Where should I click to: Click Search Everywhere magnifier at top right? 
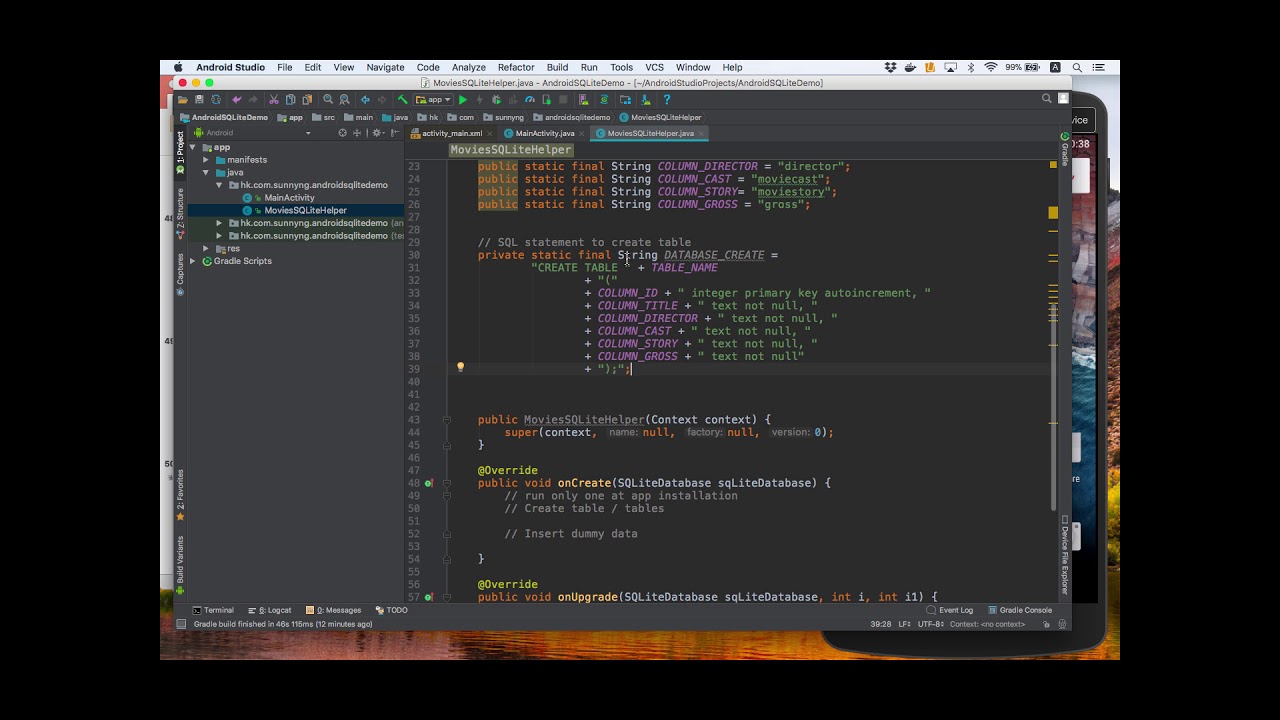[x=1047, y=99]
